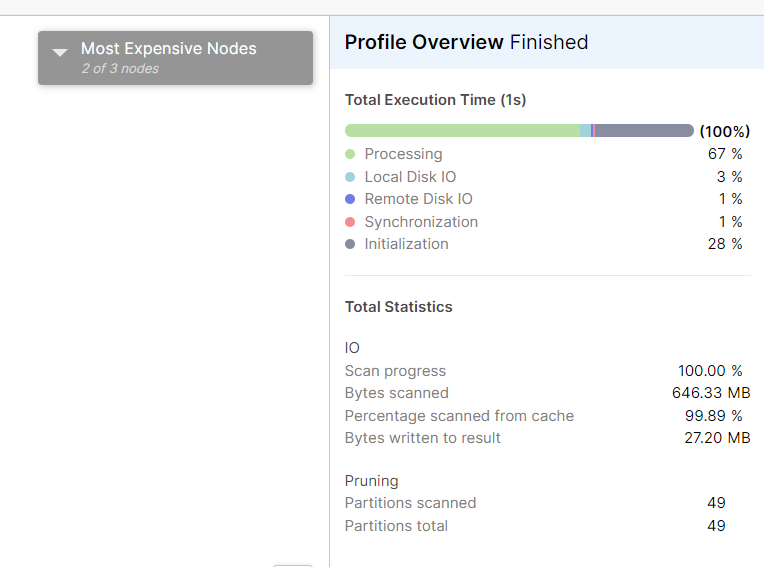
Task: Click the red Synchronization legend dot
Action: click(350, 222)
